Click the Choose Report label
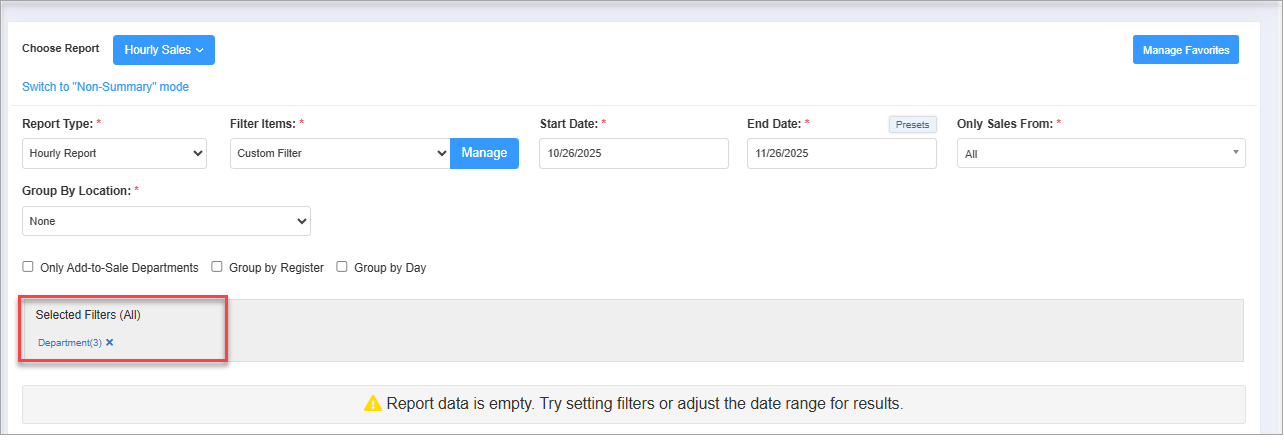Screen dimensions: 1284x448 click(61, 49)
